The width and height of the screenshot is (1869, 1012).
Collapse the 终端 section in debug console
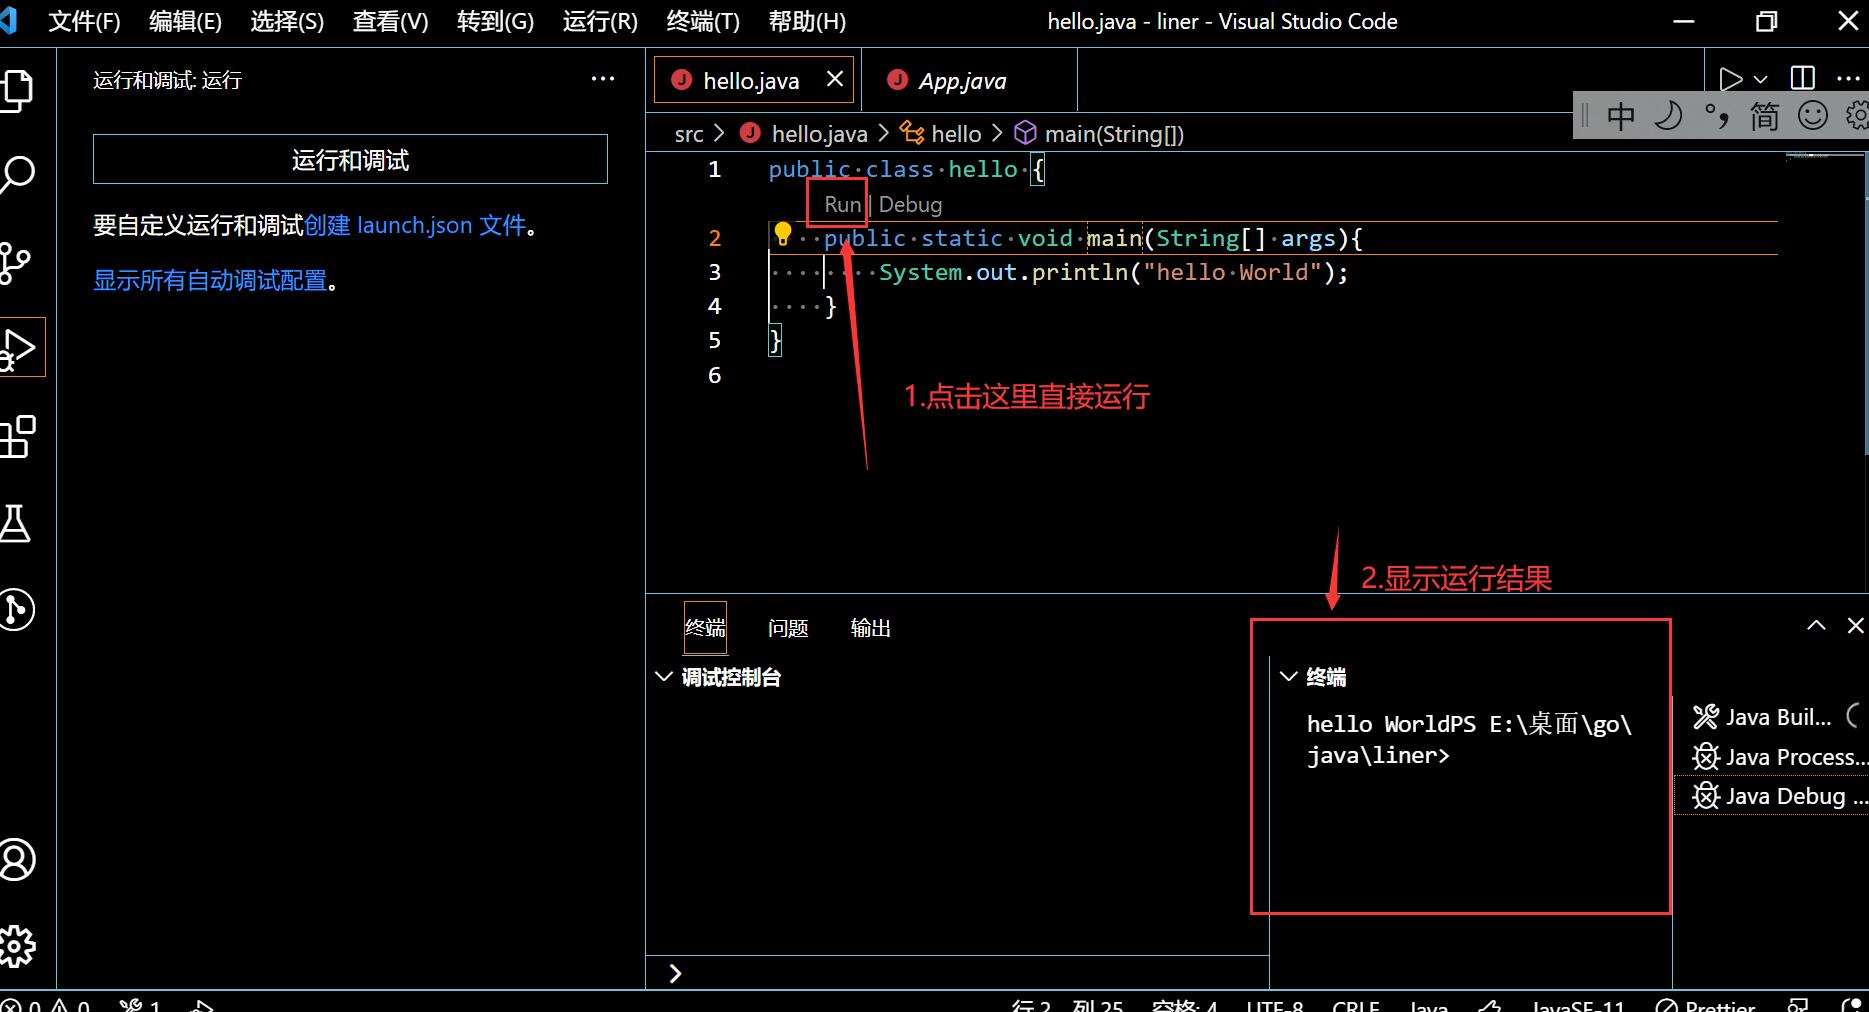[1289, 677]
